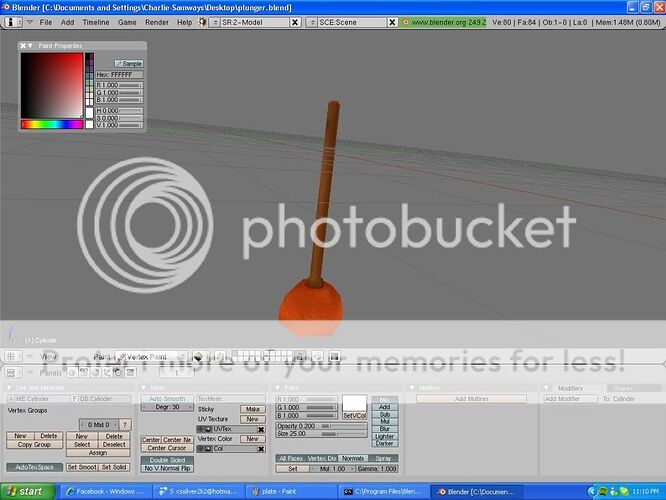Open the Vertex Paint mode dropdown
This screenshot has width=666, height=500.
pyautogui.click(x=152, y=357)
